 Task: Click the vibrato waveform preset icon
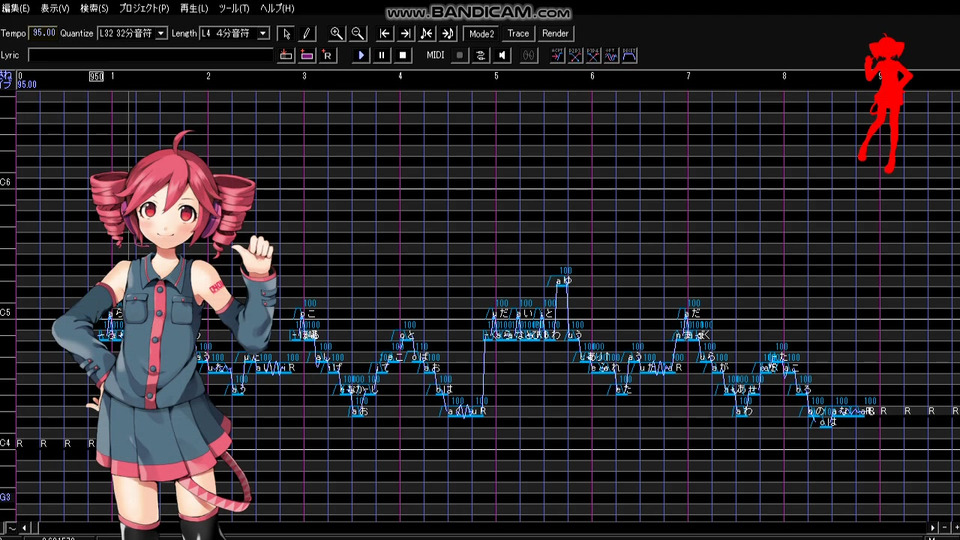pyautogui.click(x=611, y=55)
